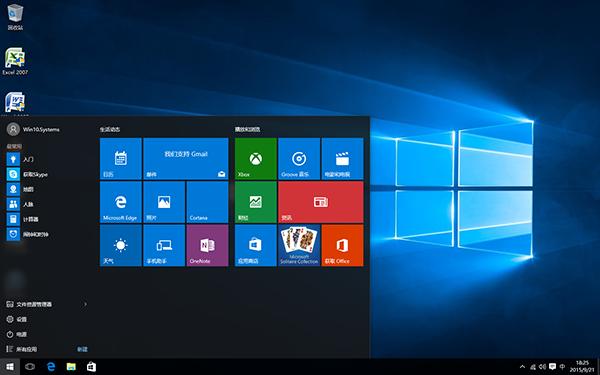The height and width of the screenshot is (375, 600).
Task: Launch the Microsoft Edge tile
Action: (121, 202)
